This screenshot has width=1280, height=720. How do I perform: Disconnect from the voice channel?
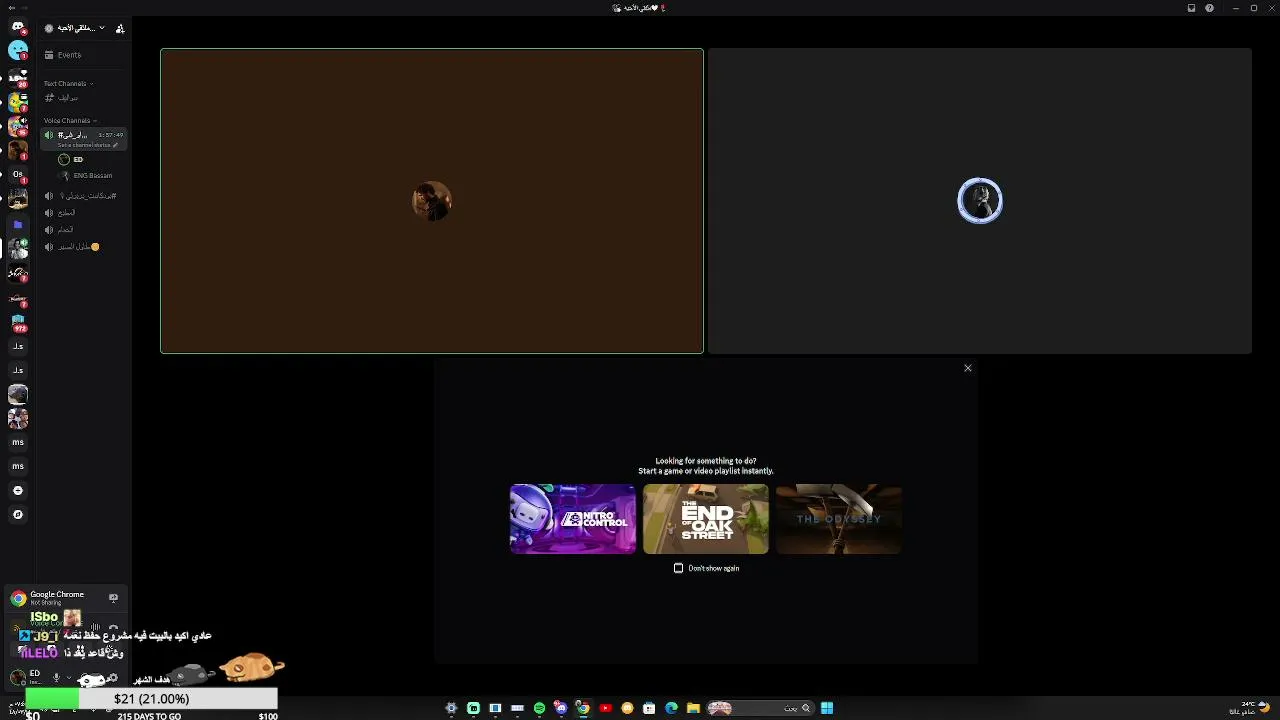[113, 627]
